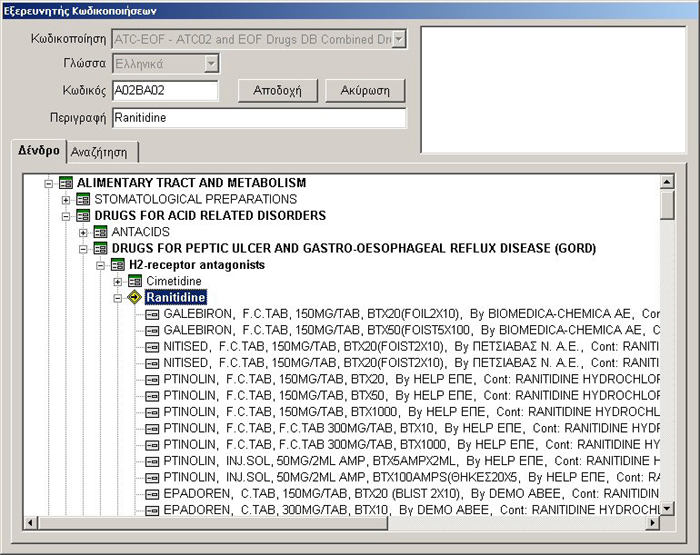
Task: Click the STOMATOLOGICAL PREPARATIONS category icon
Action: tap(83, 199)
